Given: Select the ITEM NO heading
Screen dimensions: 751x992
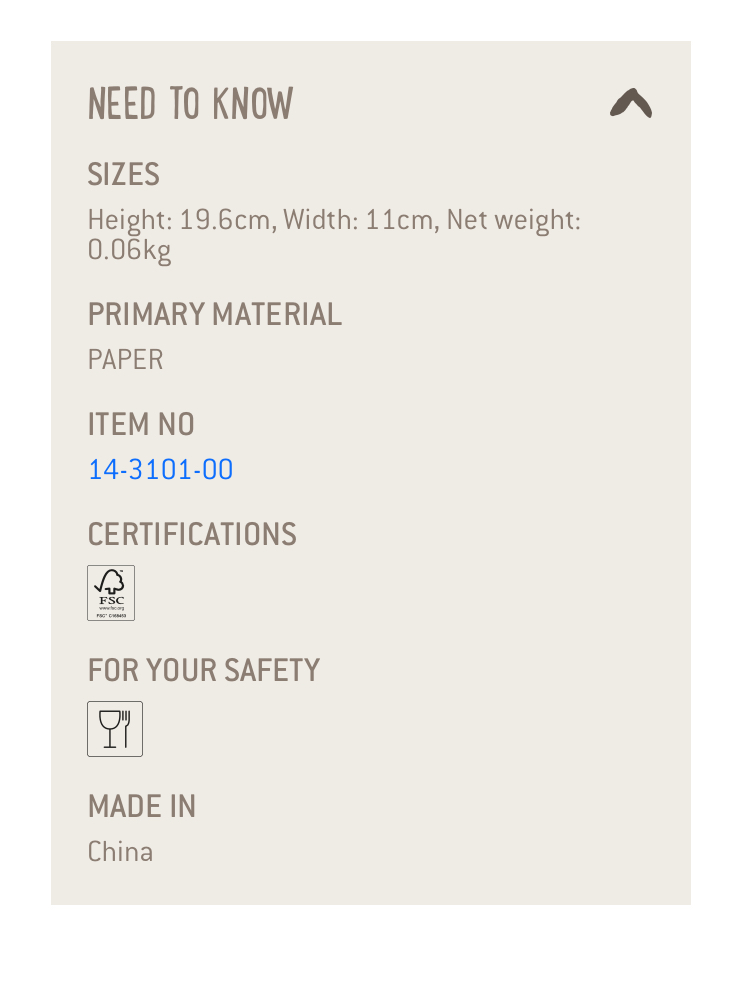Looking at the screenshot, I should pos(141,424).
